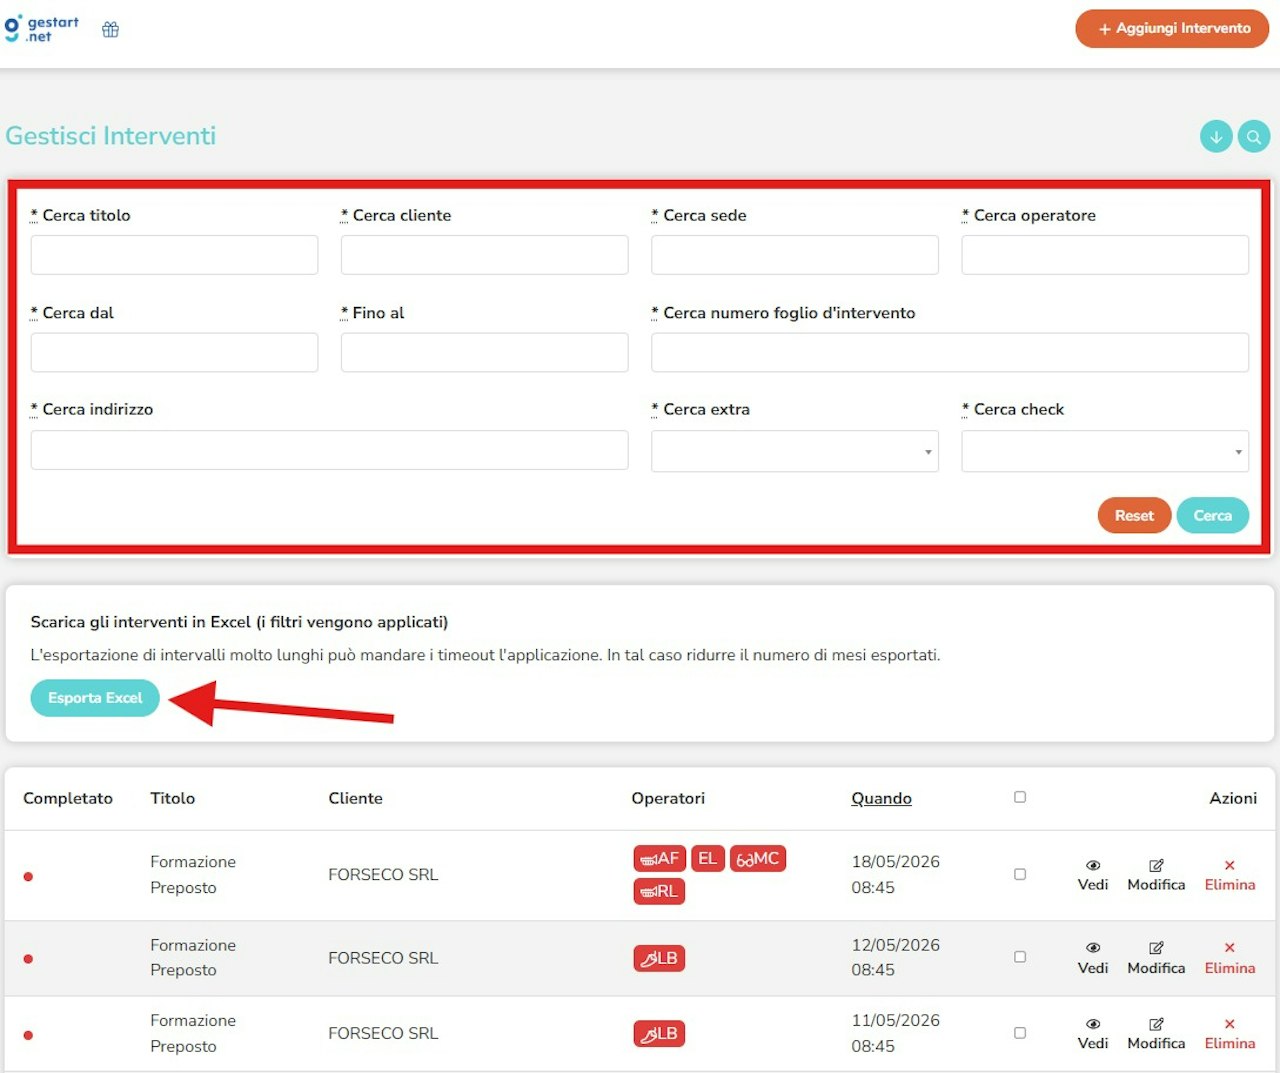The width and height of the screenshot is (1280, 1073).
Task: Add a new intervento with Aggiungi Intervento
Action: [x=1172, y=29]
